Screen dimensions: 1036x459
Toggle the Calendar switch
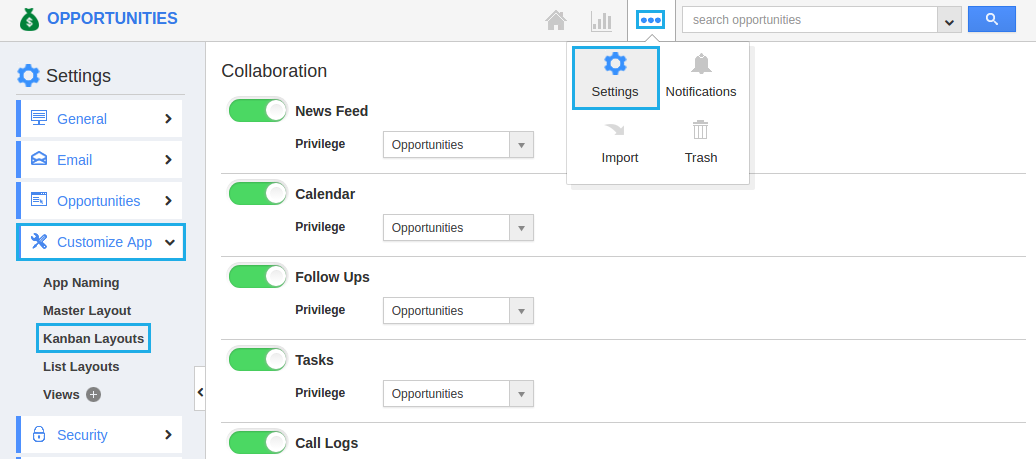(x=258, y=194)
